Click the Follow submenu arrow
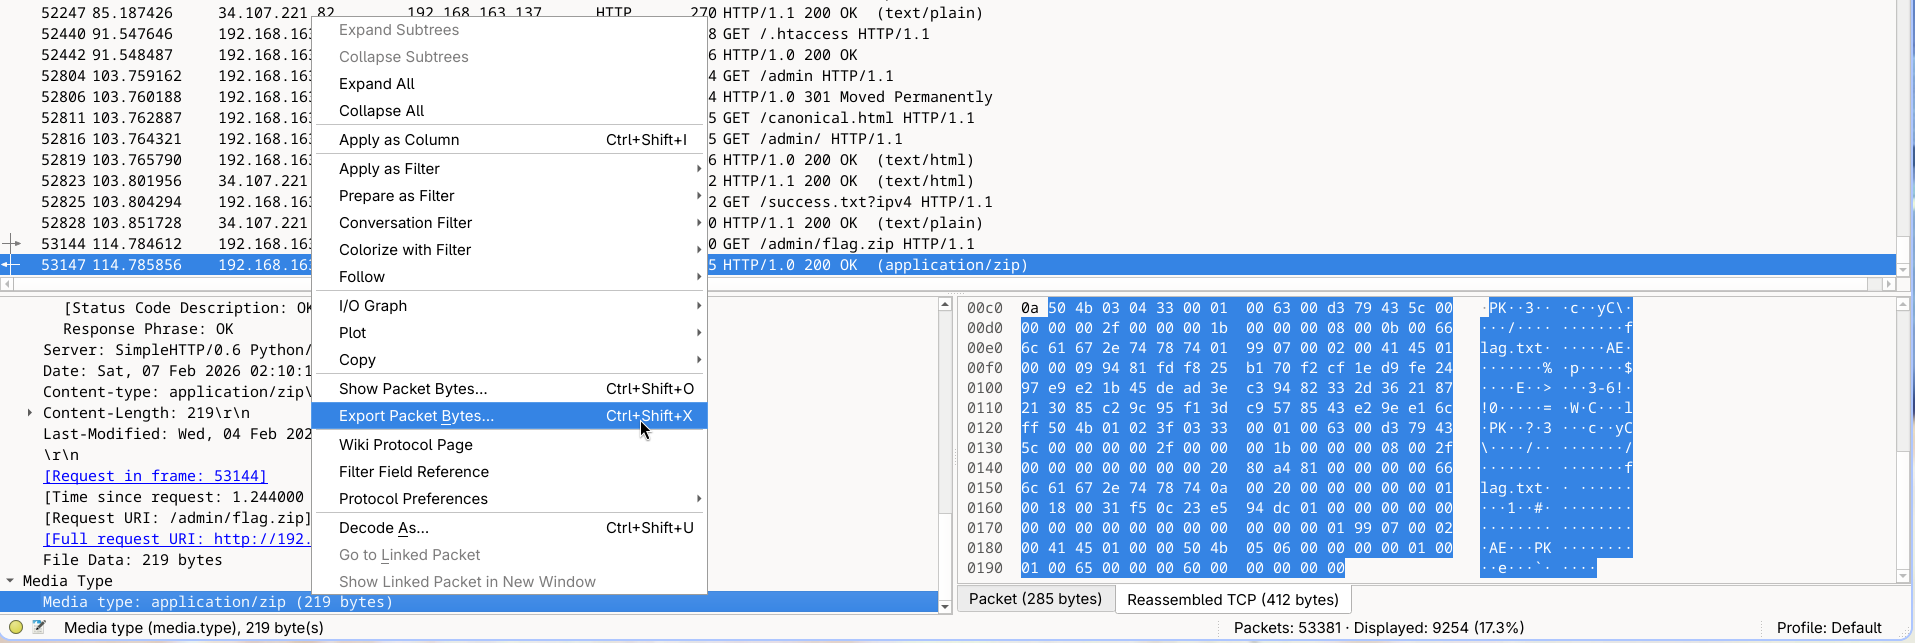Viewport: 1915px width, 643px height. [698, 277]
